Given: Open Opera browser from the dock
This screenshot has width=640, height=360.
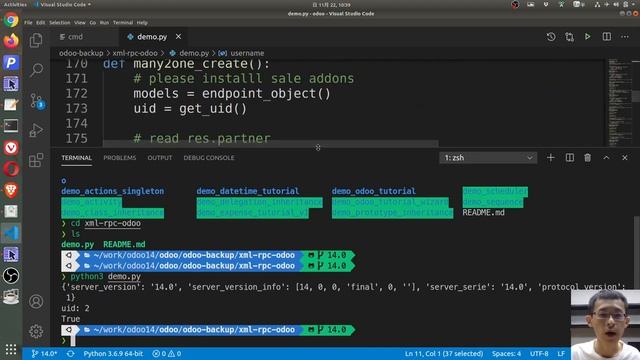Looking at the screenshot, I should (x=11, y=169).
